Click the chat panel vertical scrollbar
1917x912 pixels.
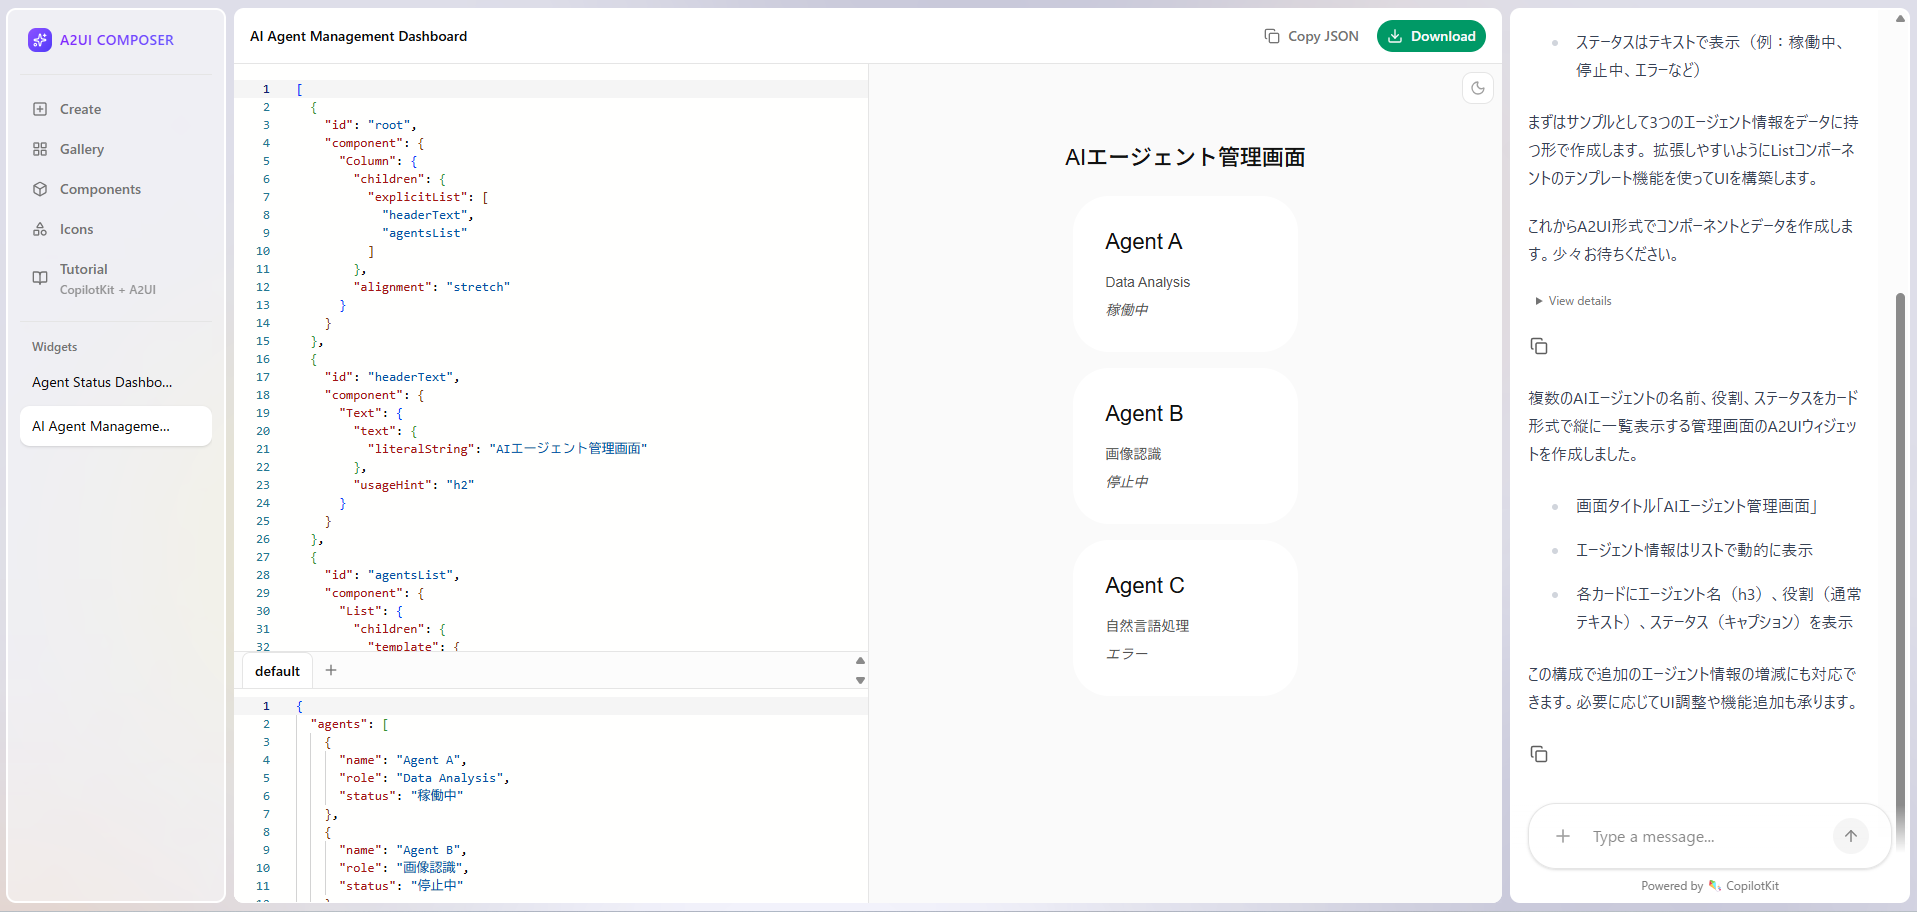click(x=1900, y=550)
